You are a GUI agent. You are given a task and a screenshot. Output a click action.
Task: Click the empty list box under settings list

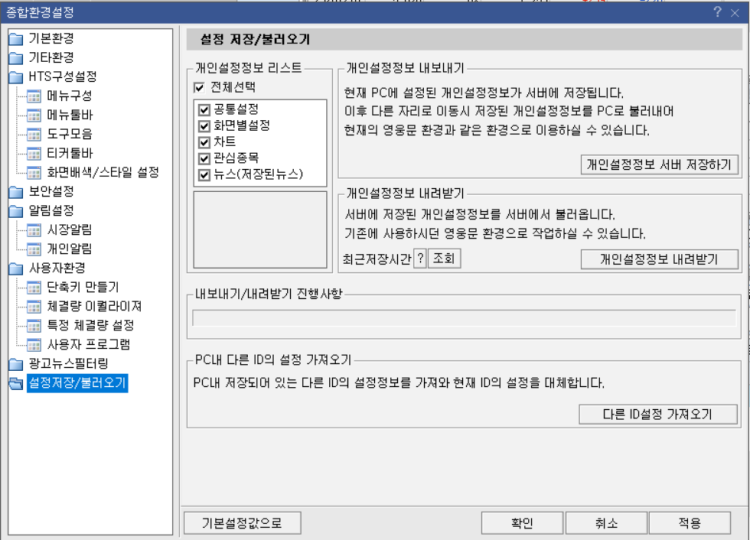[x=260, y=230]
